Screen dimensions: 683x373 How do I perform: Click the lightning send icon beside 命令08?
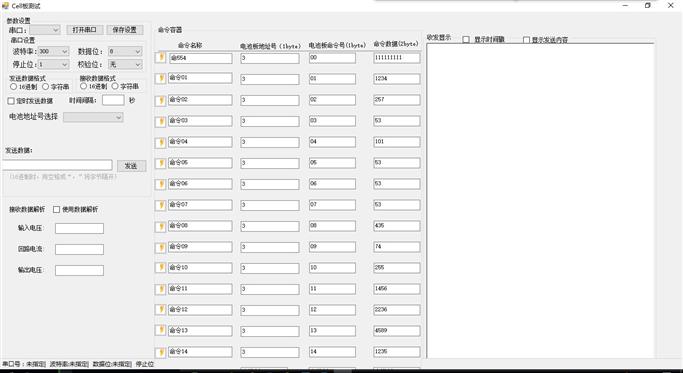[161, 226]
